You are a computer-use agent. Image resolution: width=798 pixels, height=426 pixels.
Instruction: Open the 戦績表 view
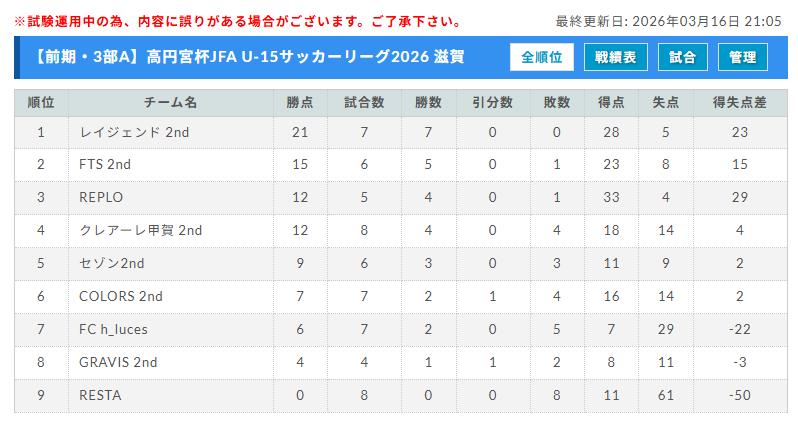pos(615,58)
